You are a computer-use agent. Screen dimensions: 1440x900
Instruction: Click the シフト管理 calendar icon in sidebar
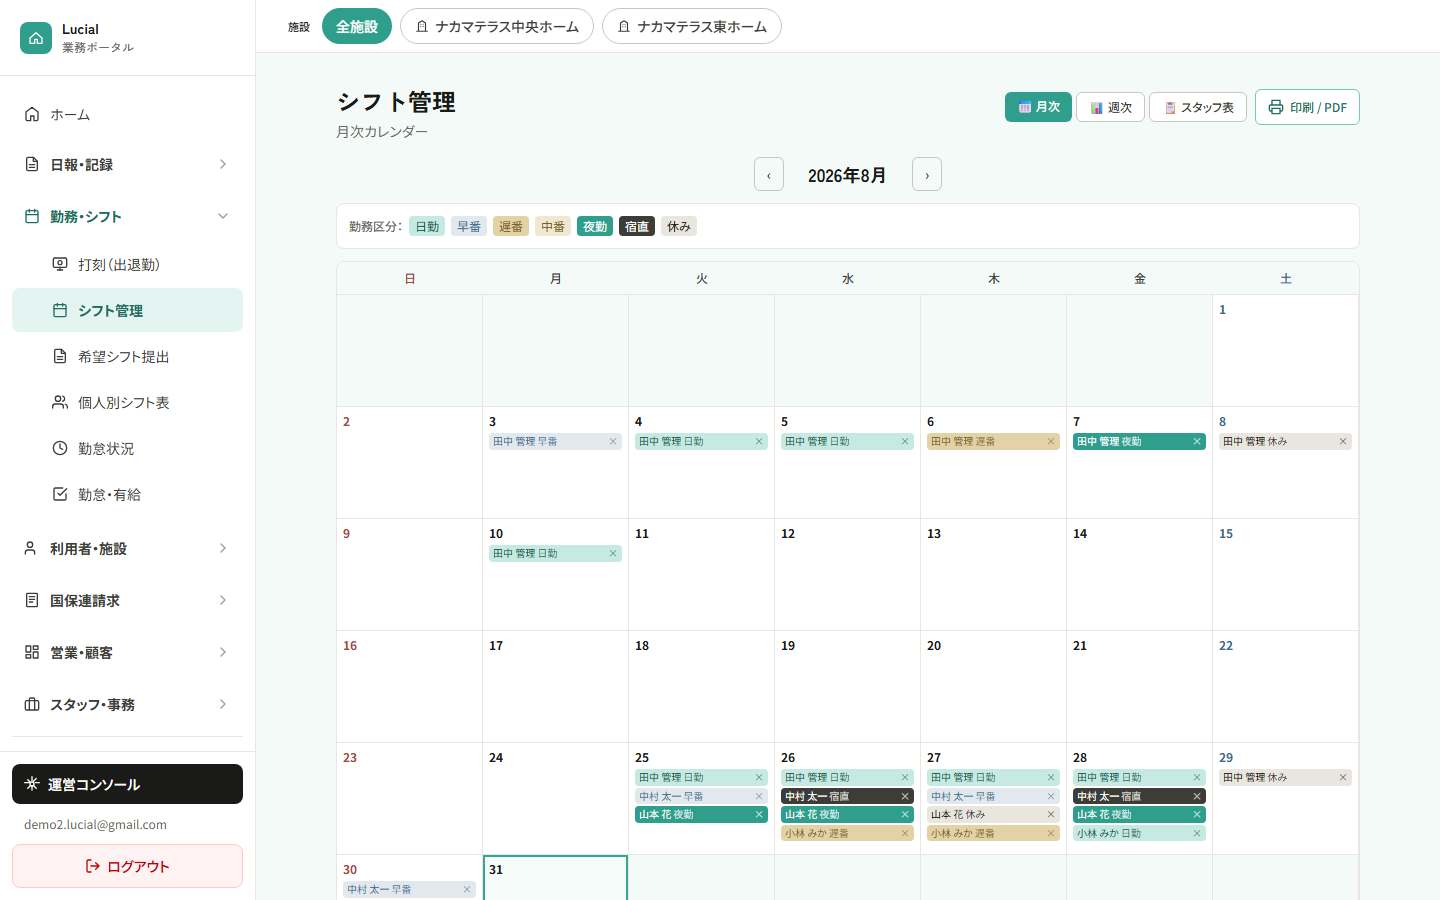(60, 310)
